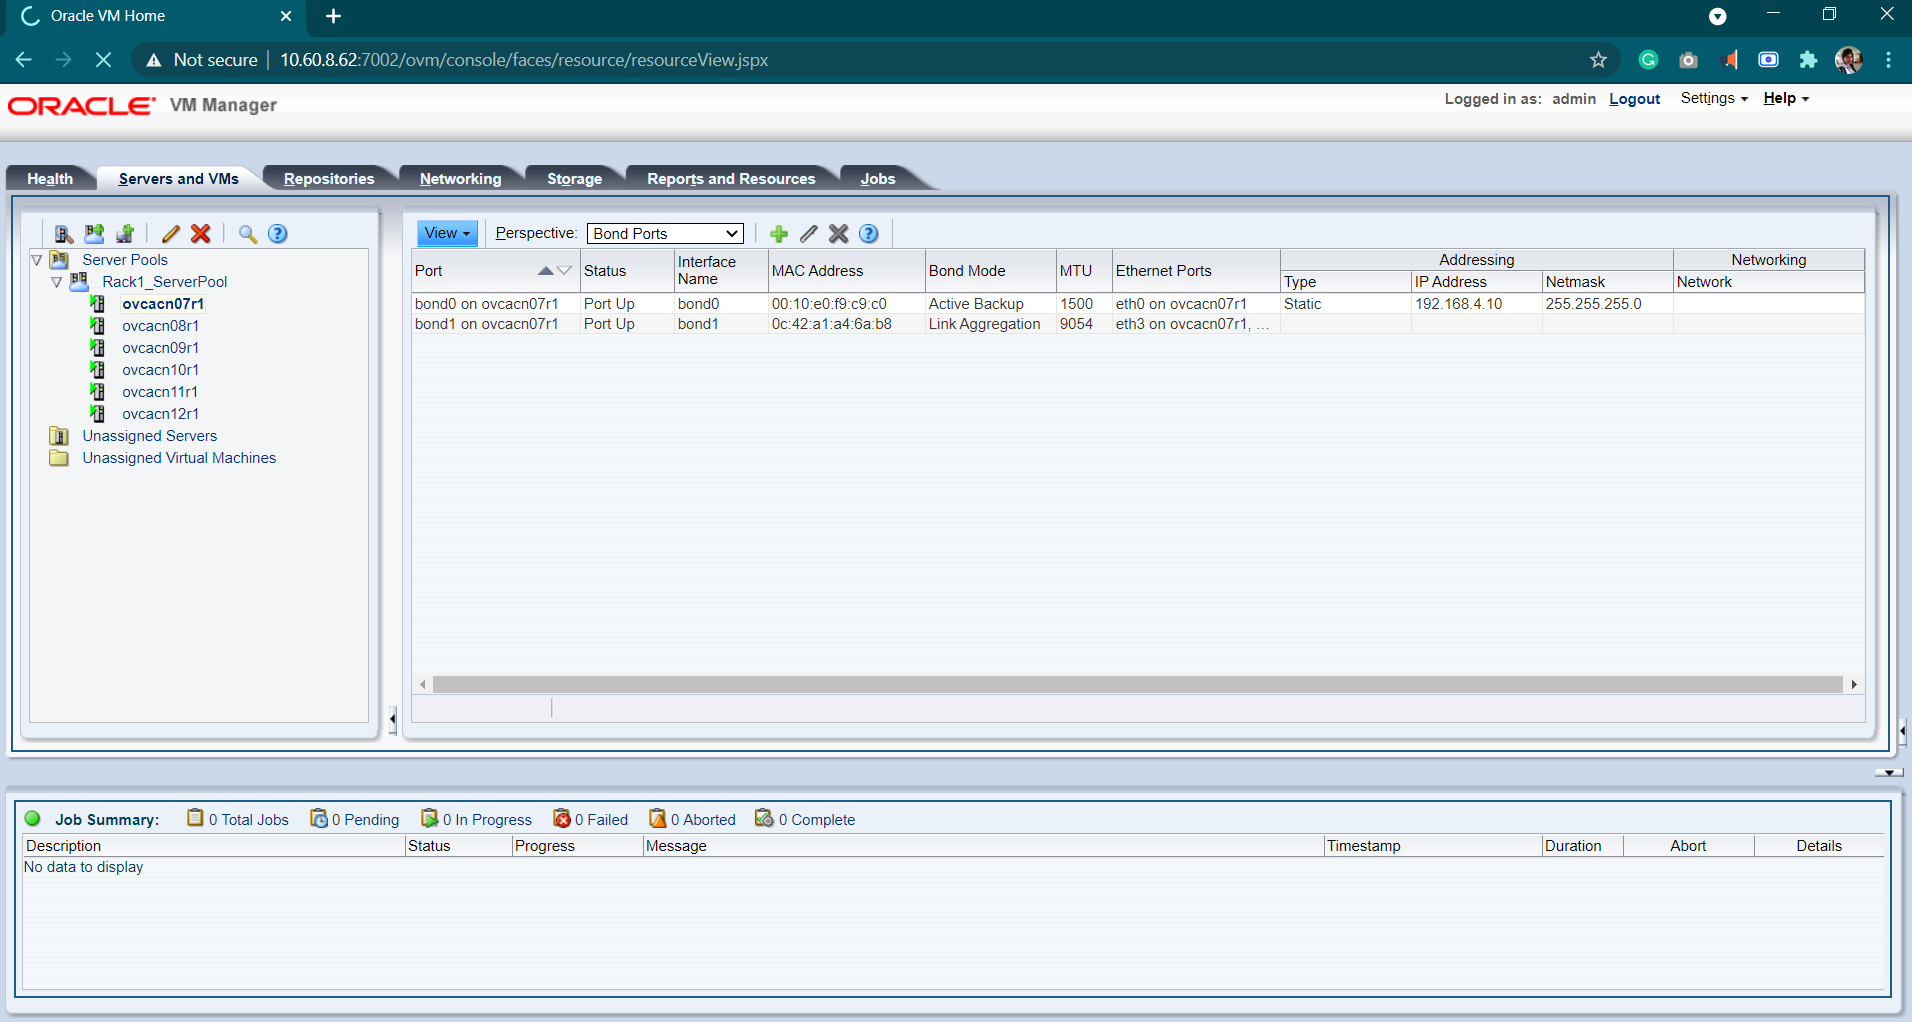
Task: Select server ovcacn09r1 in the tree
Action: click(160, 348)
